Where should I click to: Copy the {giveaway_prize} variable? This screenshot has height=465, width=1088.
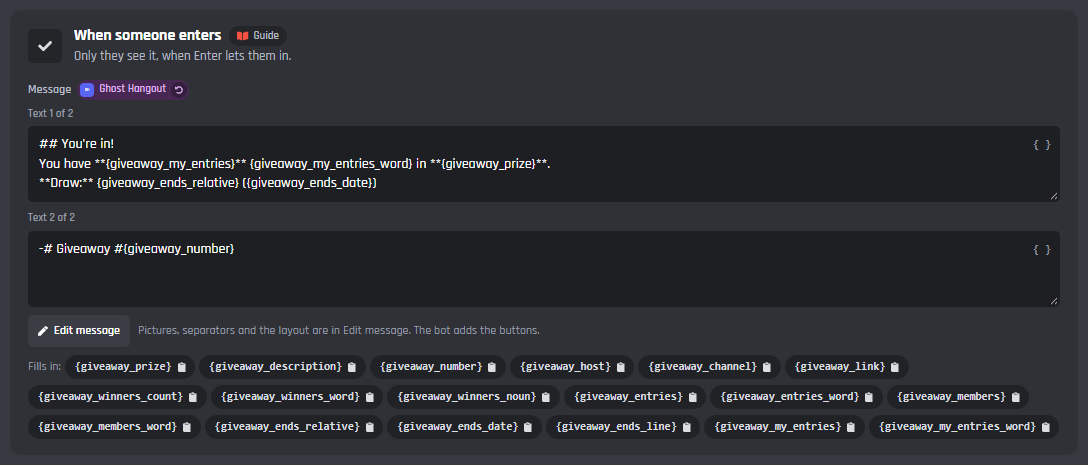pyautogui.click(x=130, y=366)
